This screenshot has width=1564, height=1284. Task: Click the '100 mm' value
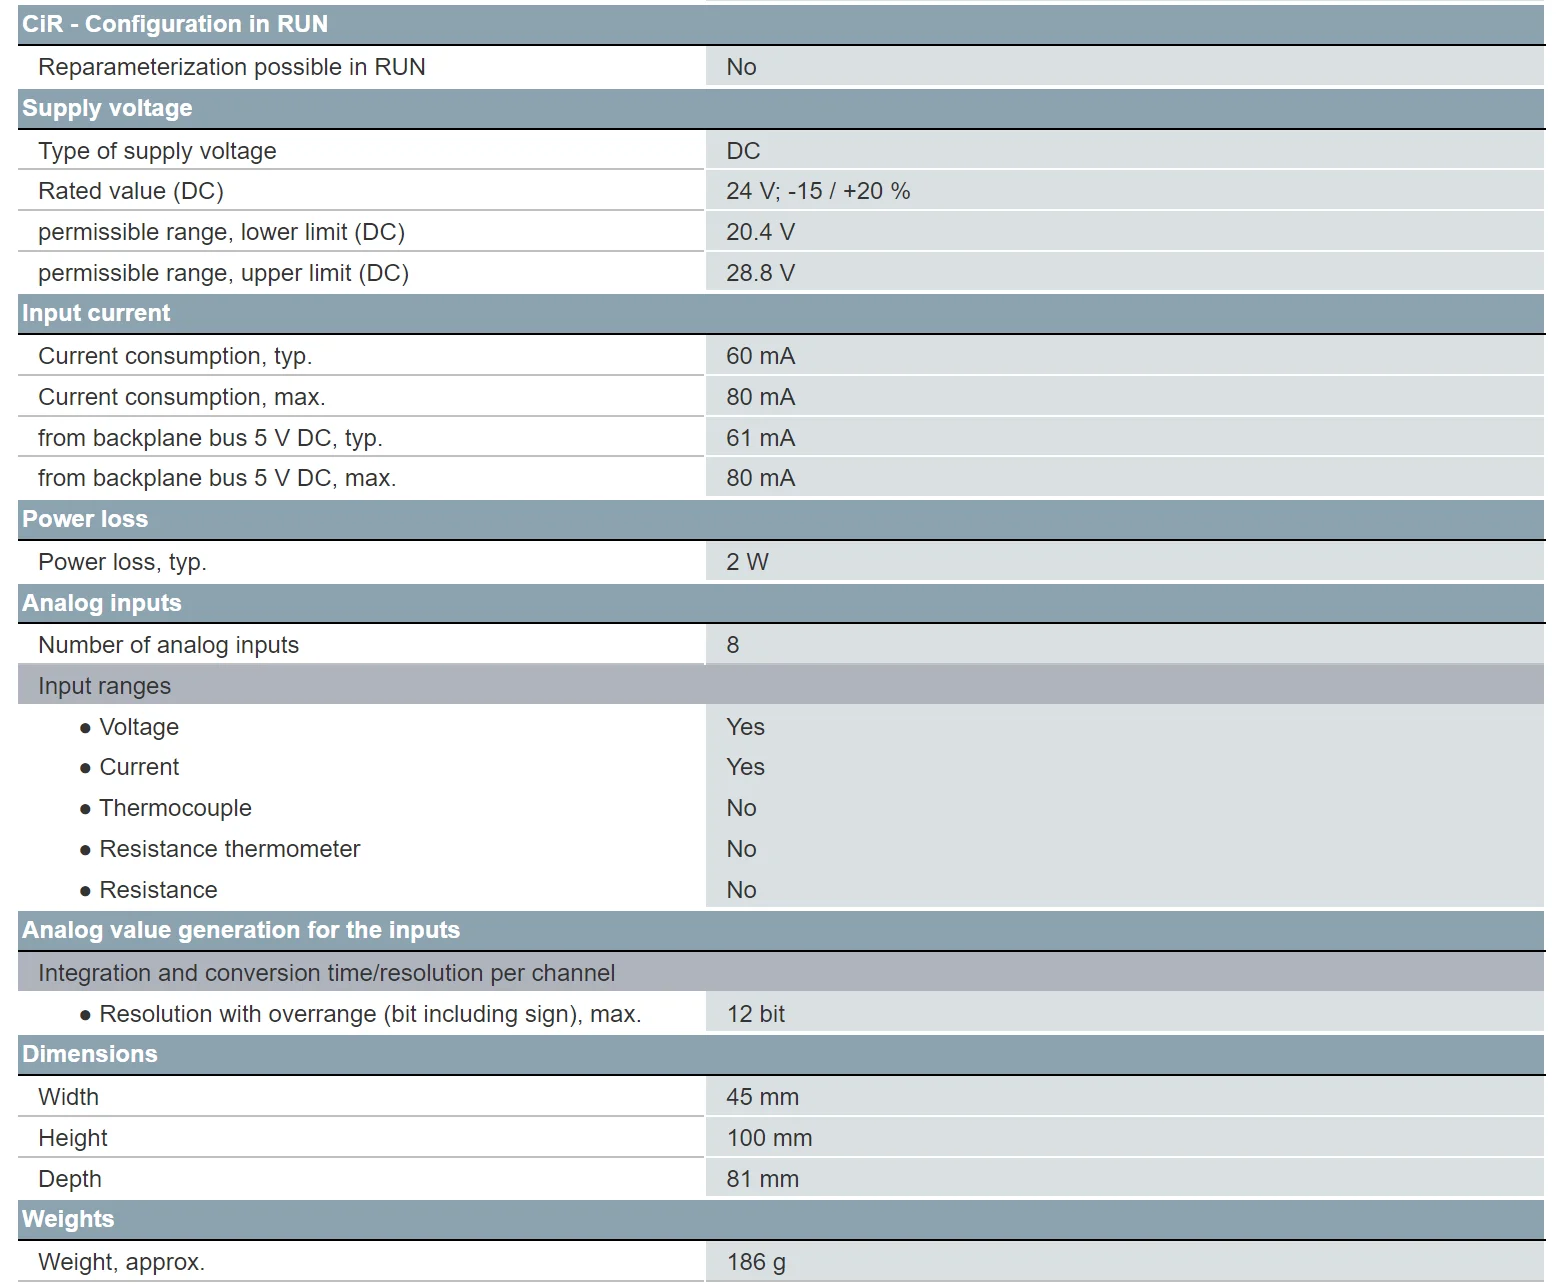[769, 1138]
